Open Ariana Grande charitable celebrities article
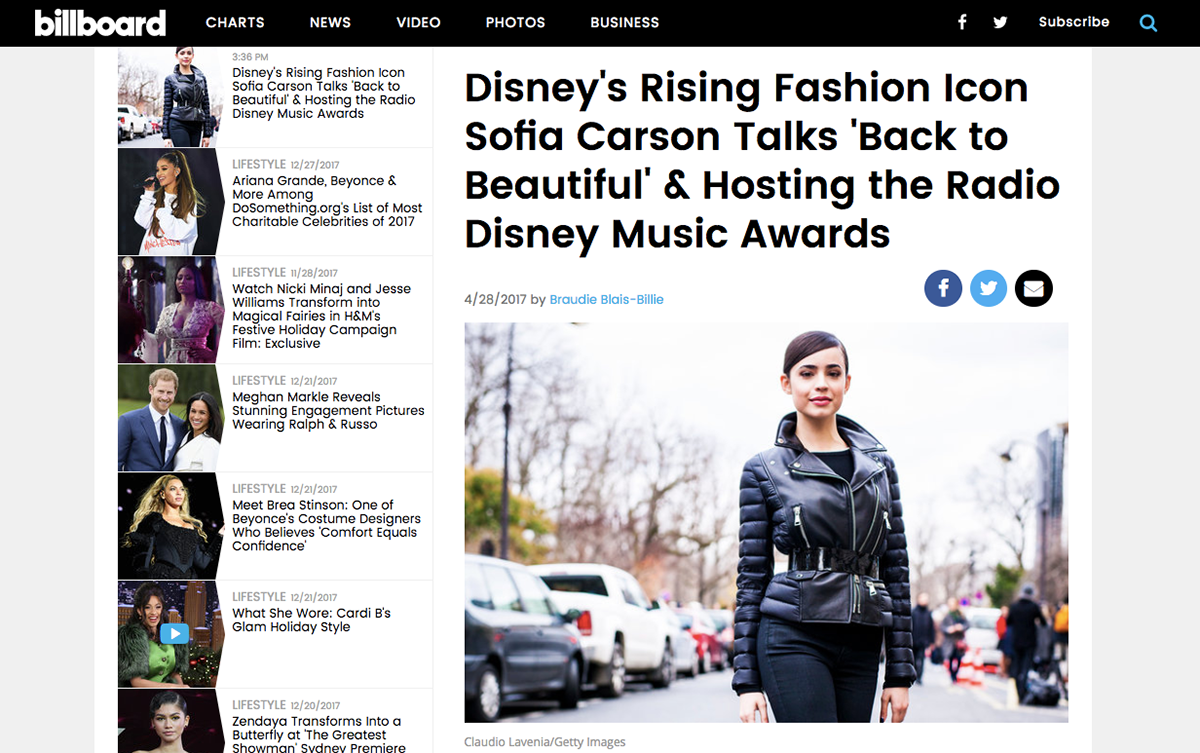Viewport: 1200px width, 753px height. pyautogui.click(x=327, y=201)
